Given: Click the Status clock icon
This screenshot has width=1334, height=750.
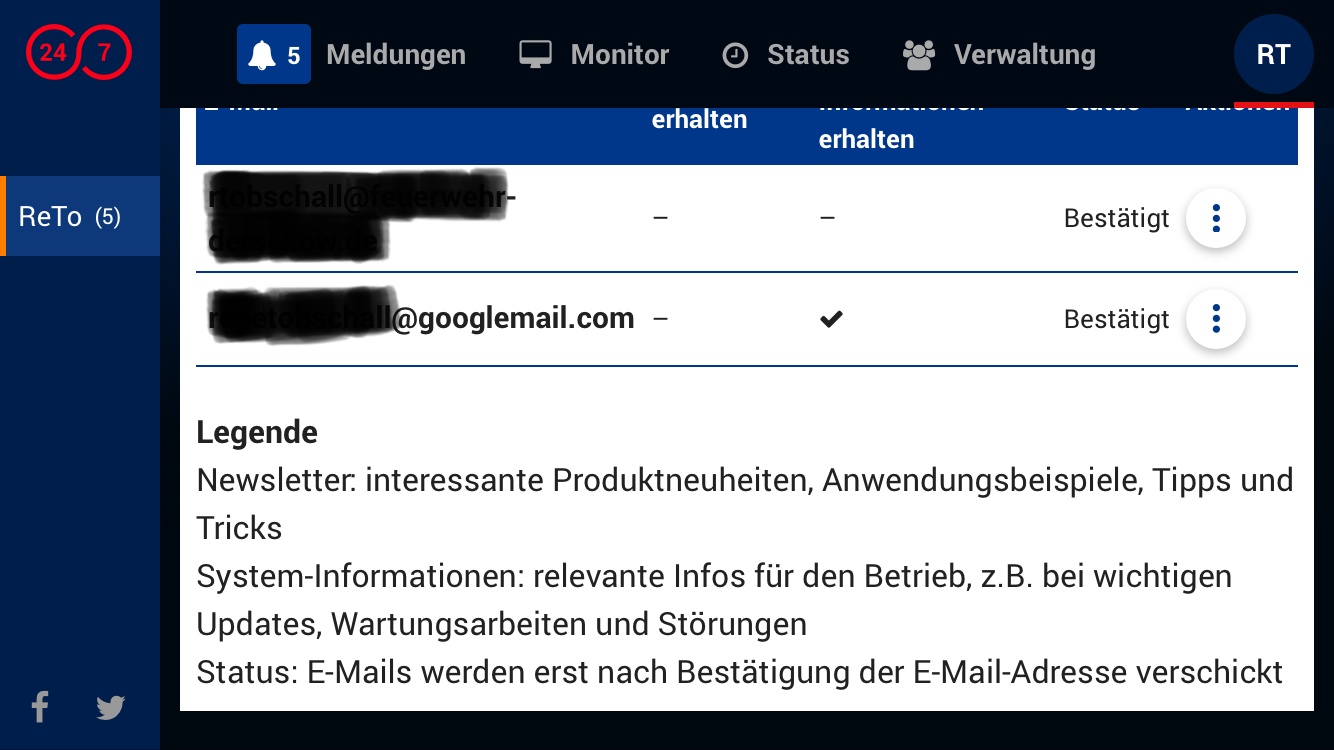Looking at the screenshot, I should pos(735,55).
